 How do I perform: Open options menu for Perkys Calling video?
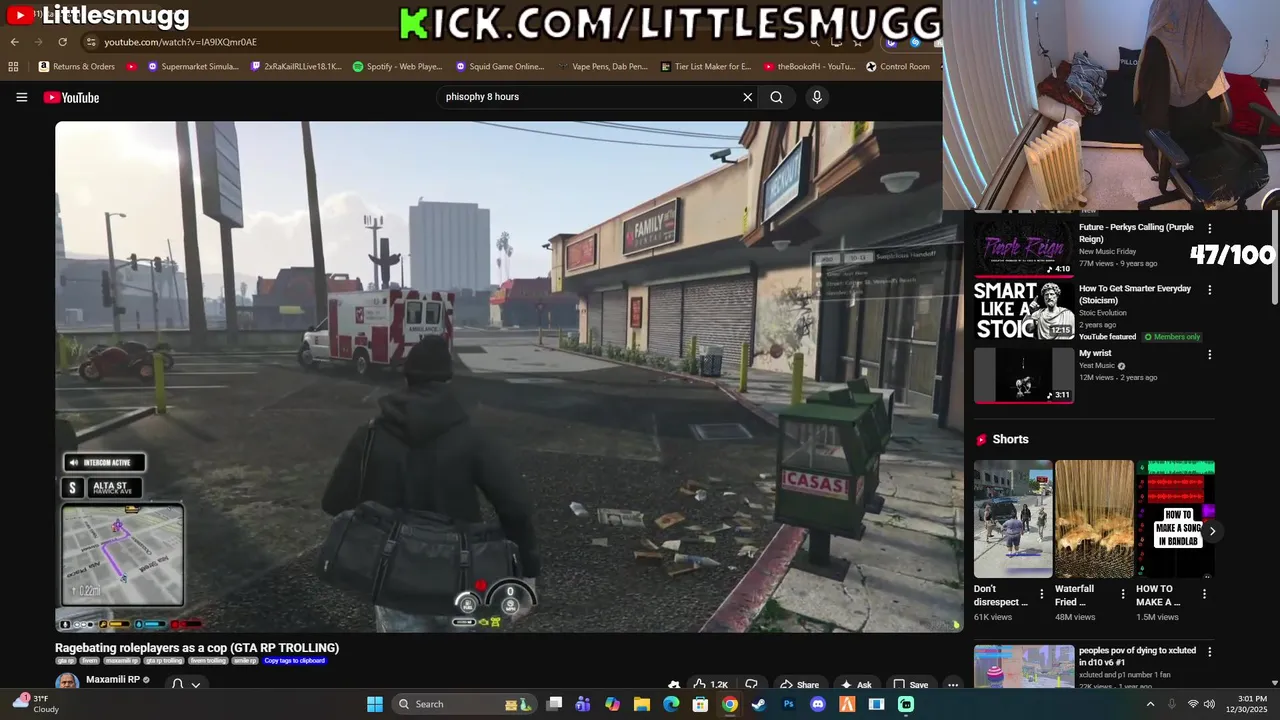click(x=1209, y=229)
